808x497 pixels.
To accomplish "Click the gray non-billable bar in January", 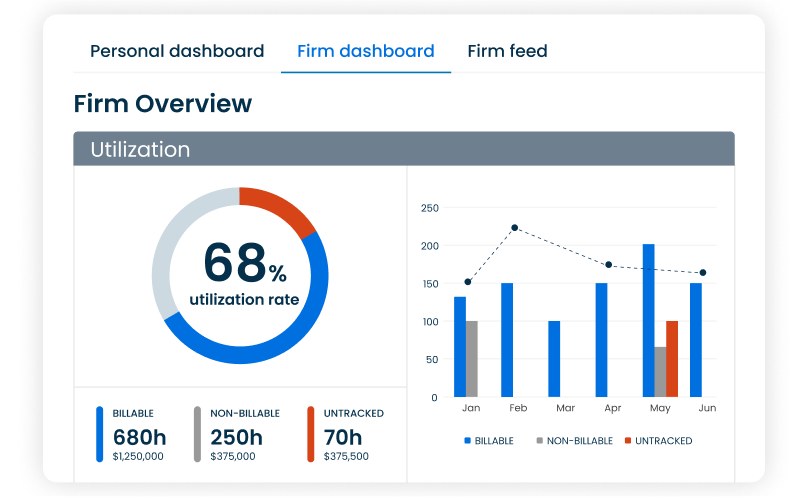I will pos(472,358).
